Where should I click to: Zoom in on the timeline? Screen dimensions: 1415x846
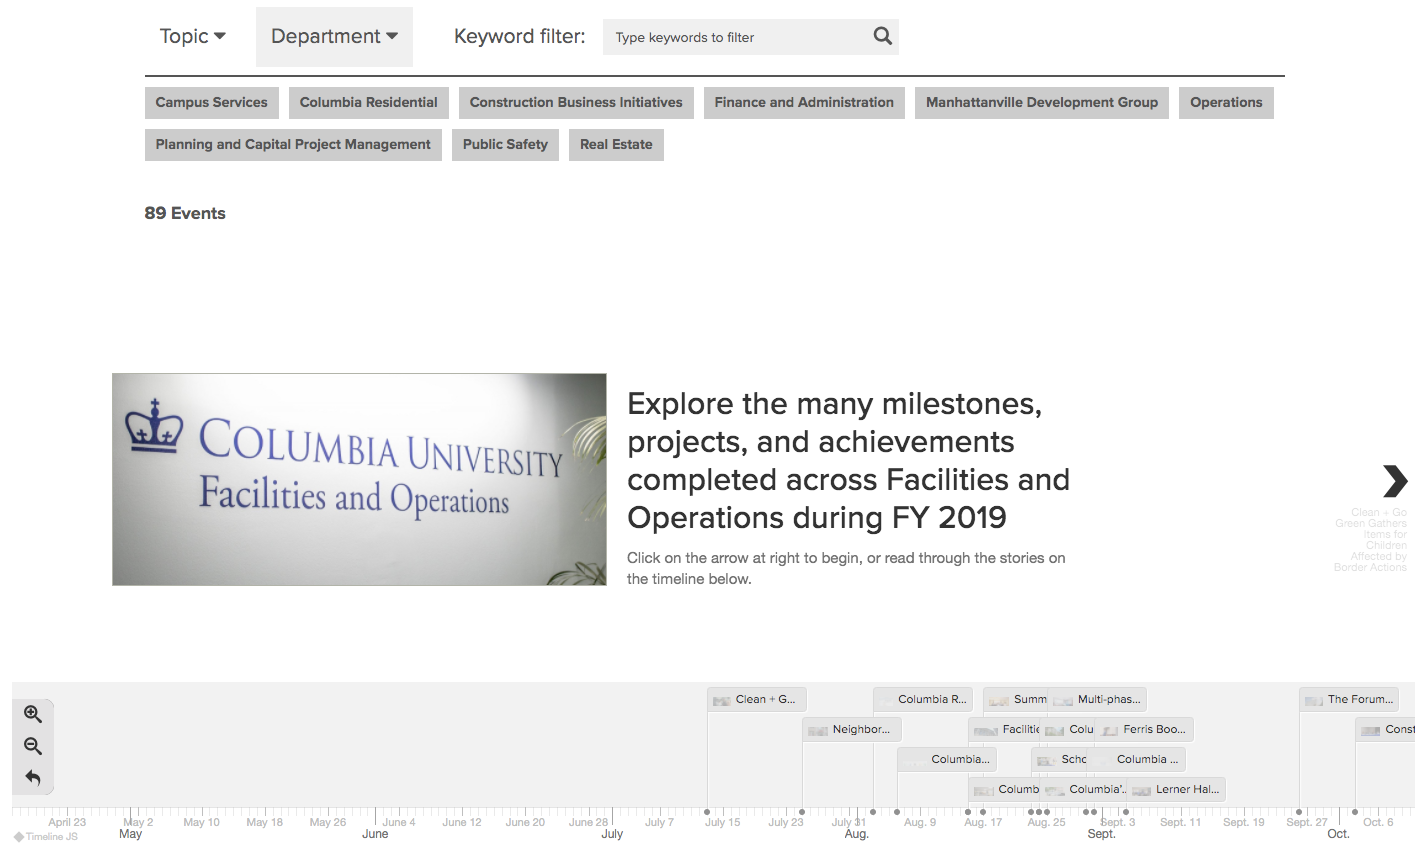click(33, 714)
